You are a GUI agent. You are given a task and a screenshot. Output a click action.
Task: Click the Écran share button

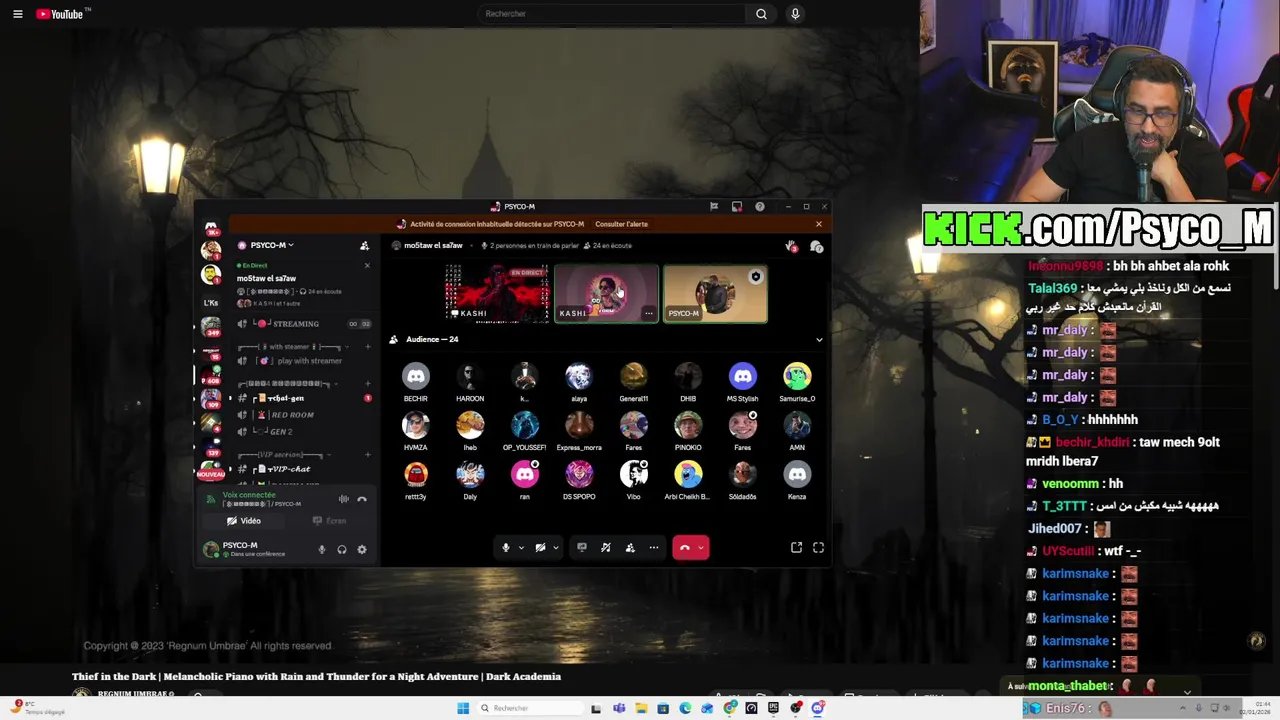[330, 521]
